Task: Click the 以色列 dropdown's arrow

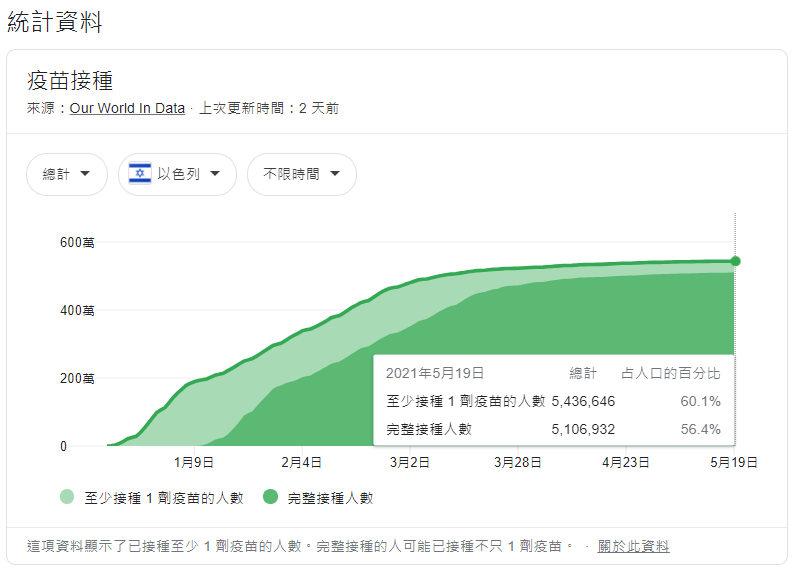Action: pos(215,173)
